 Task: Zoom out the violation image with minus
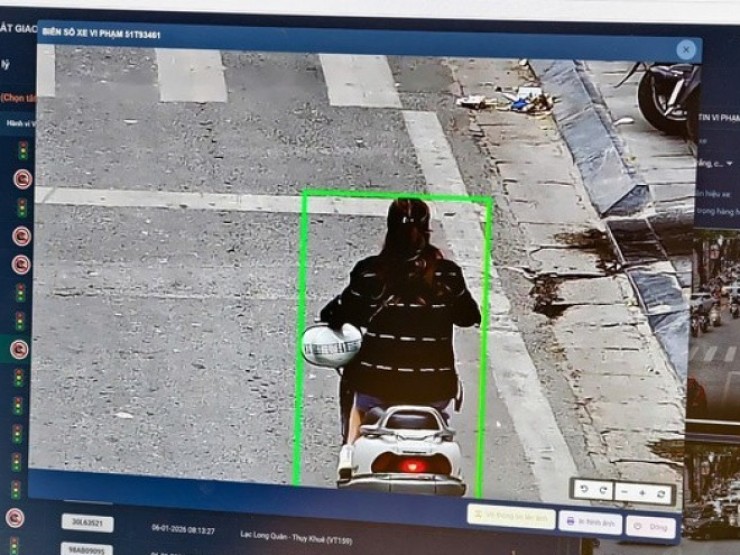pyautogui.click(x=624, y=493)
